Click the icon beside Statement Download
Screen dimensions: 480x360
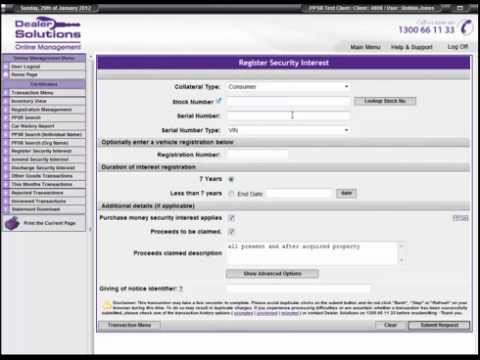click(6, 209)
